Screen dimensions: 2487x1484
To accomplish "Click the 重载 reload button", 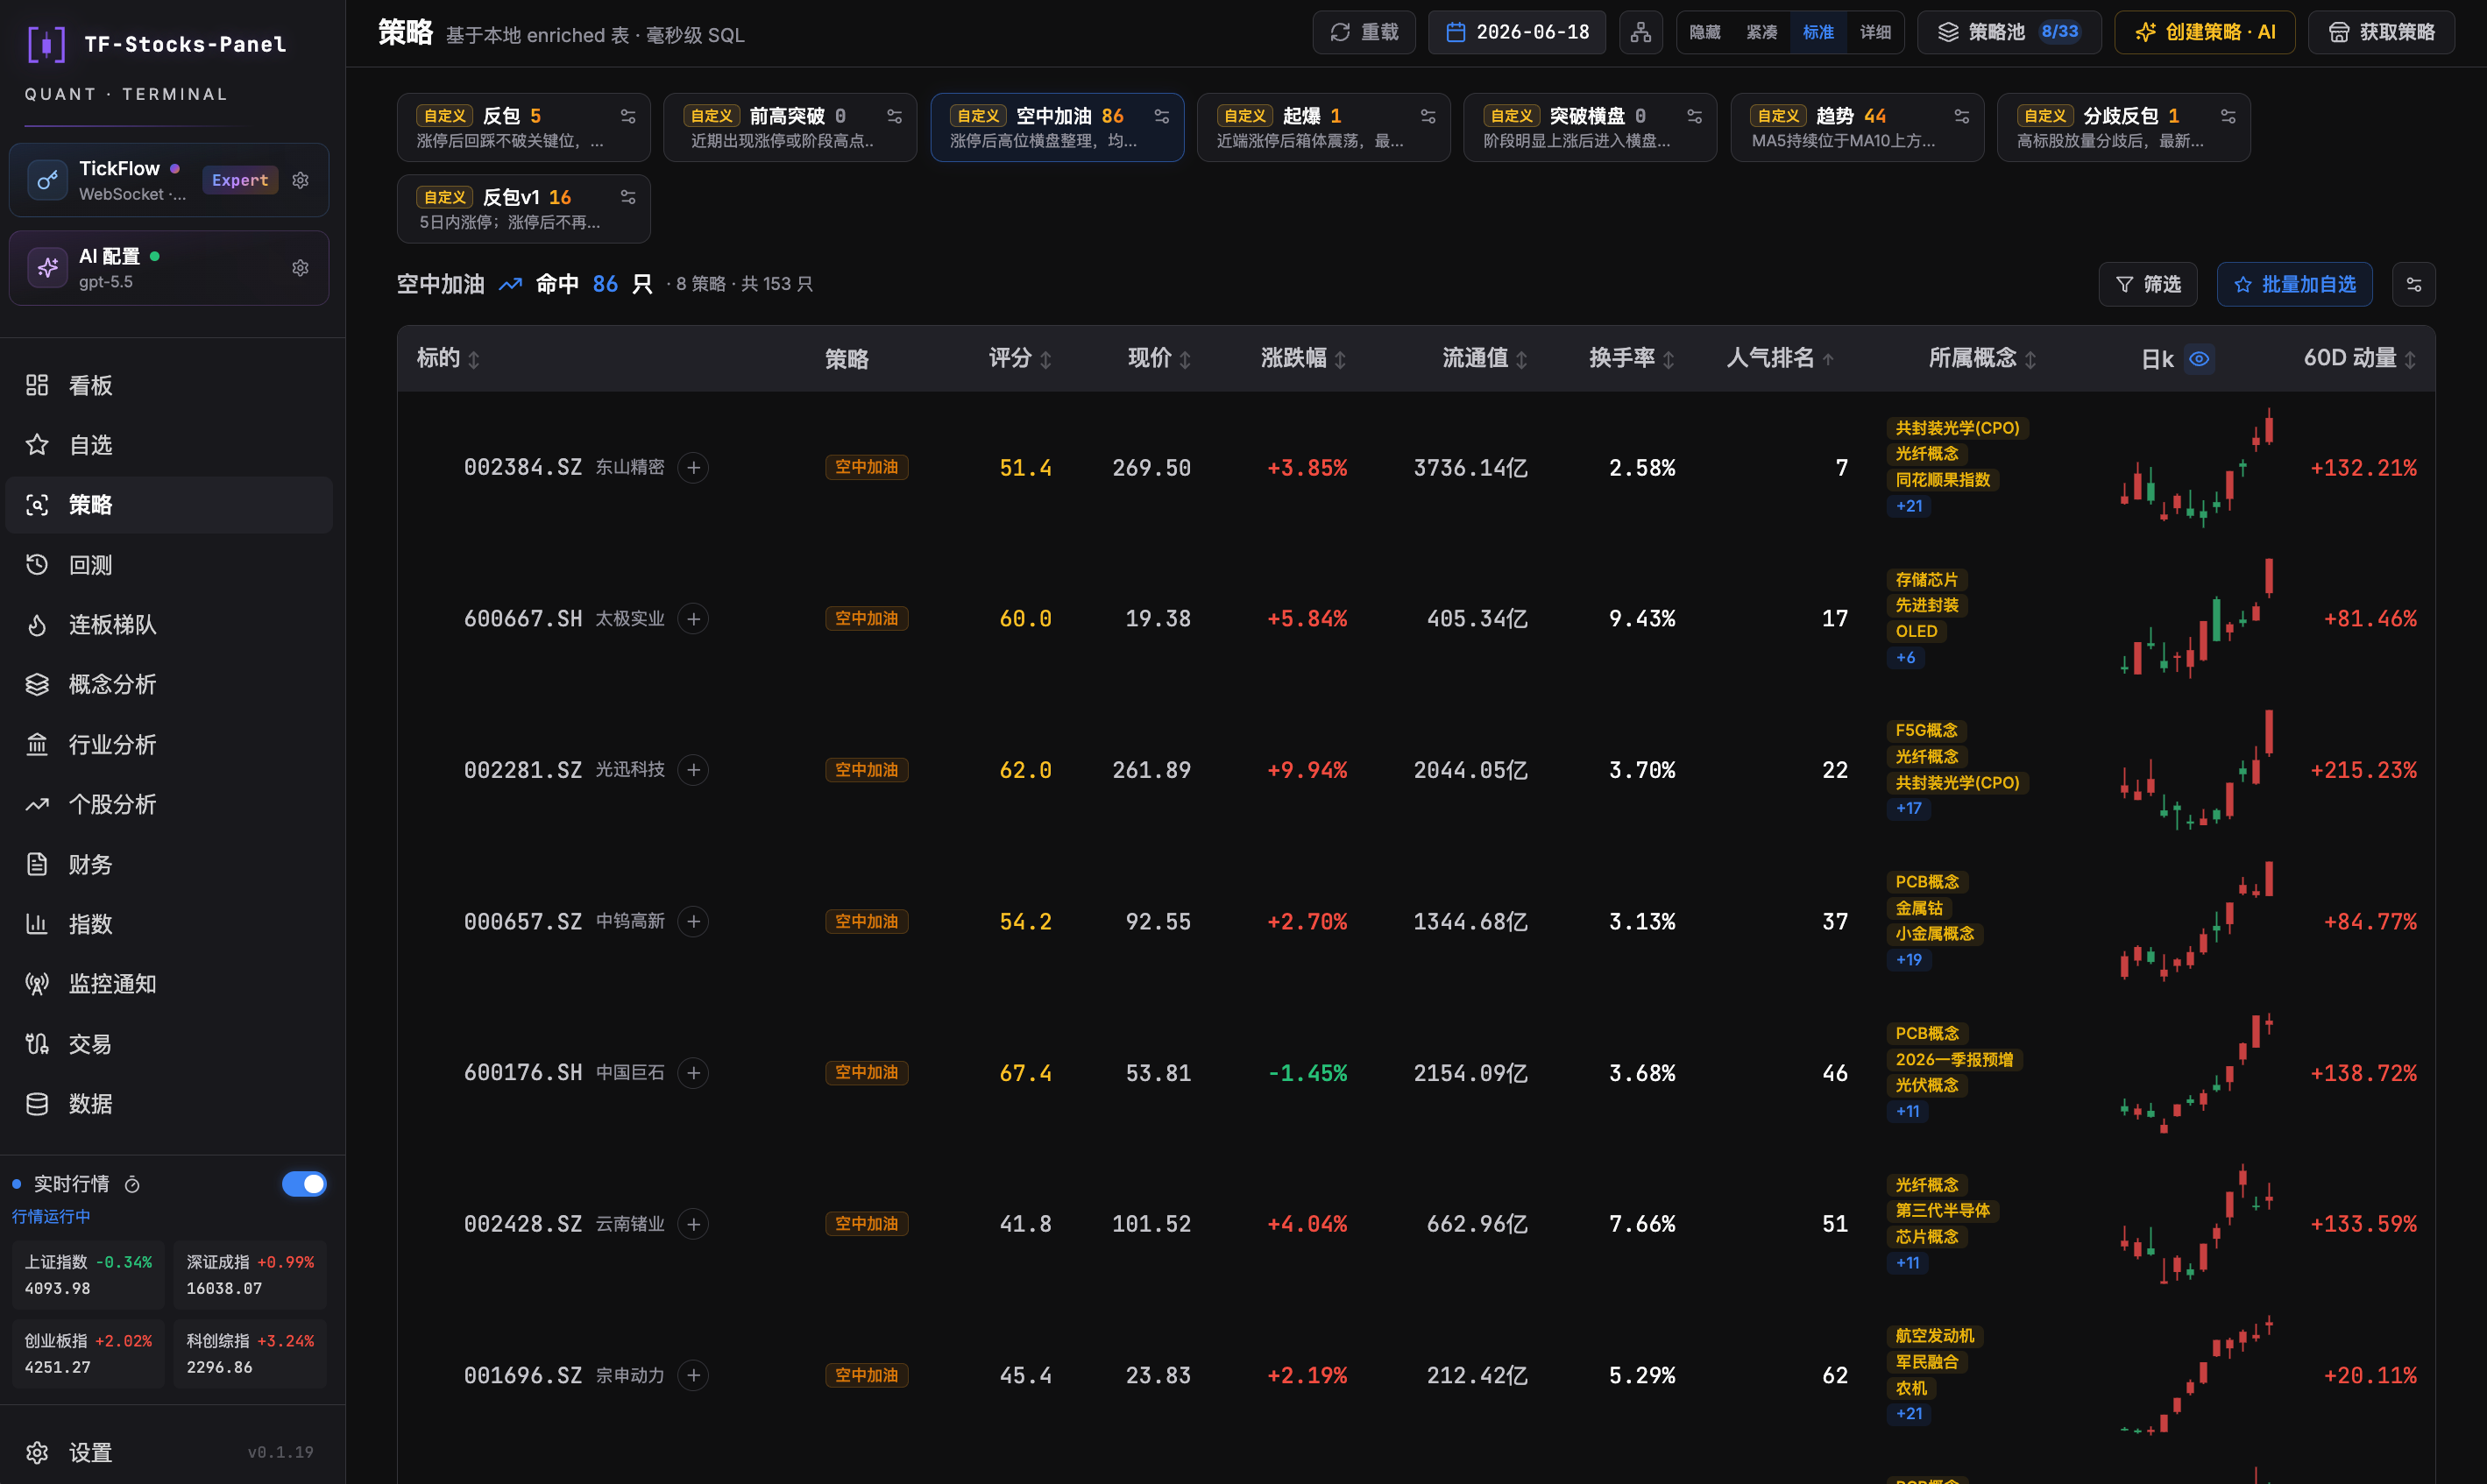I will tap(1364, 32).
